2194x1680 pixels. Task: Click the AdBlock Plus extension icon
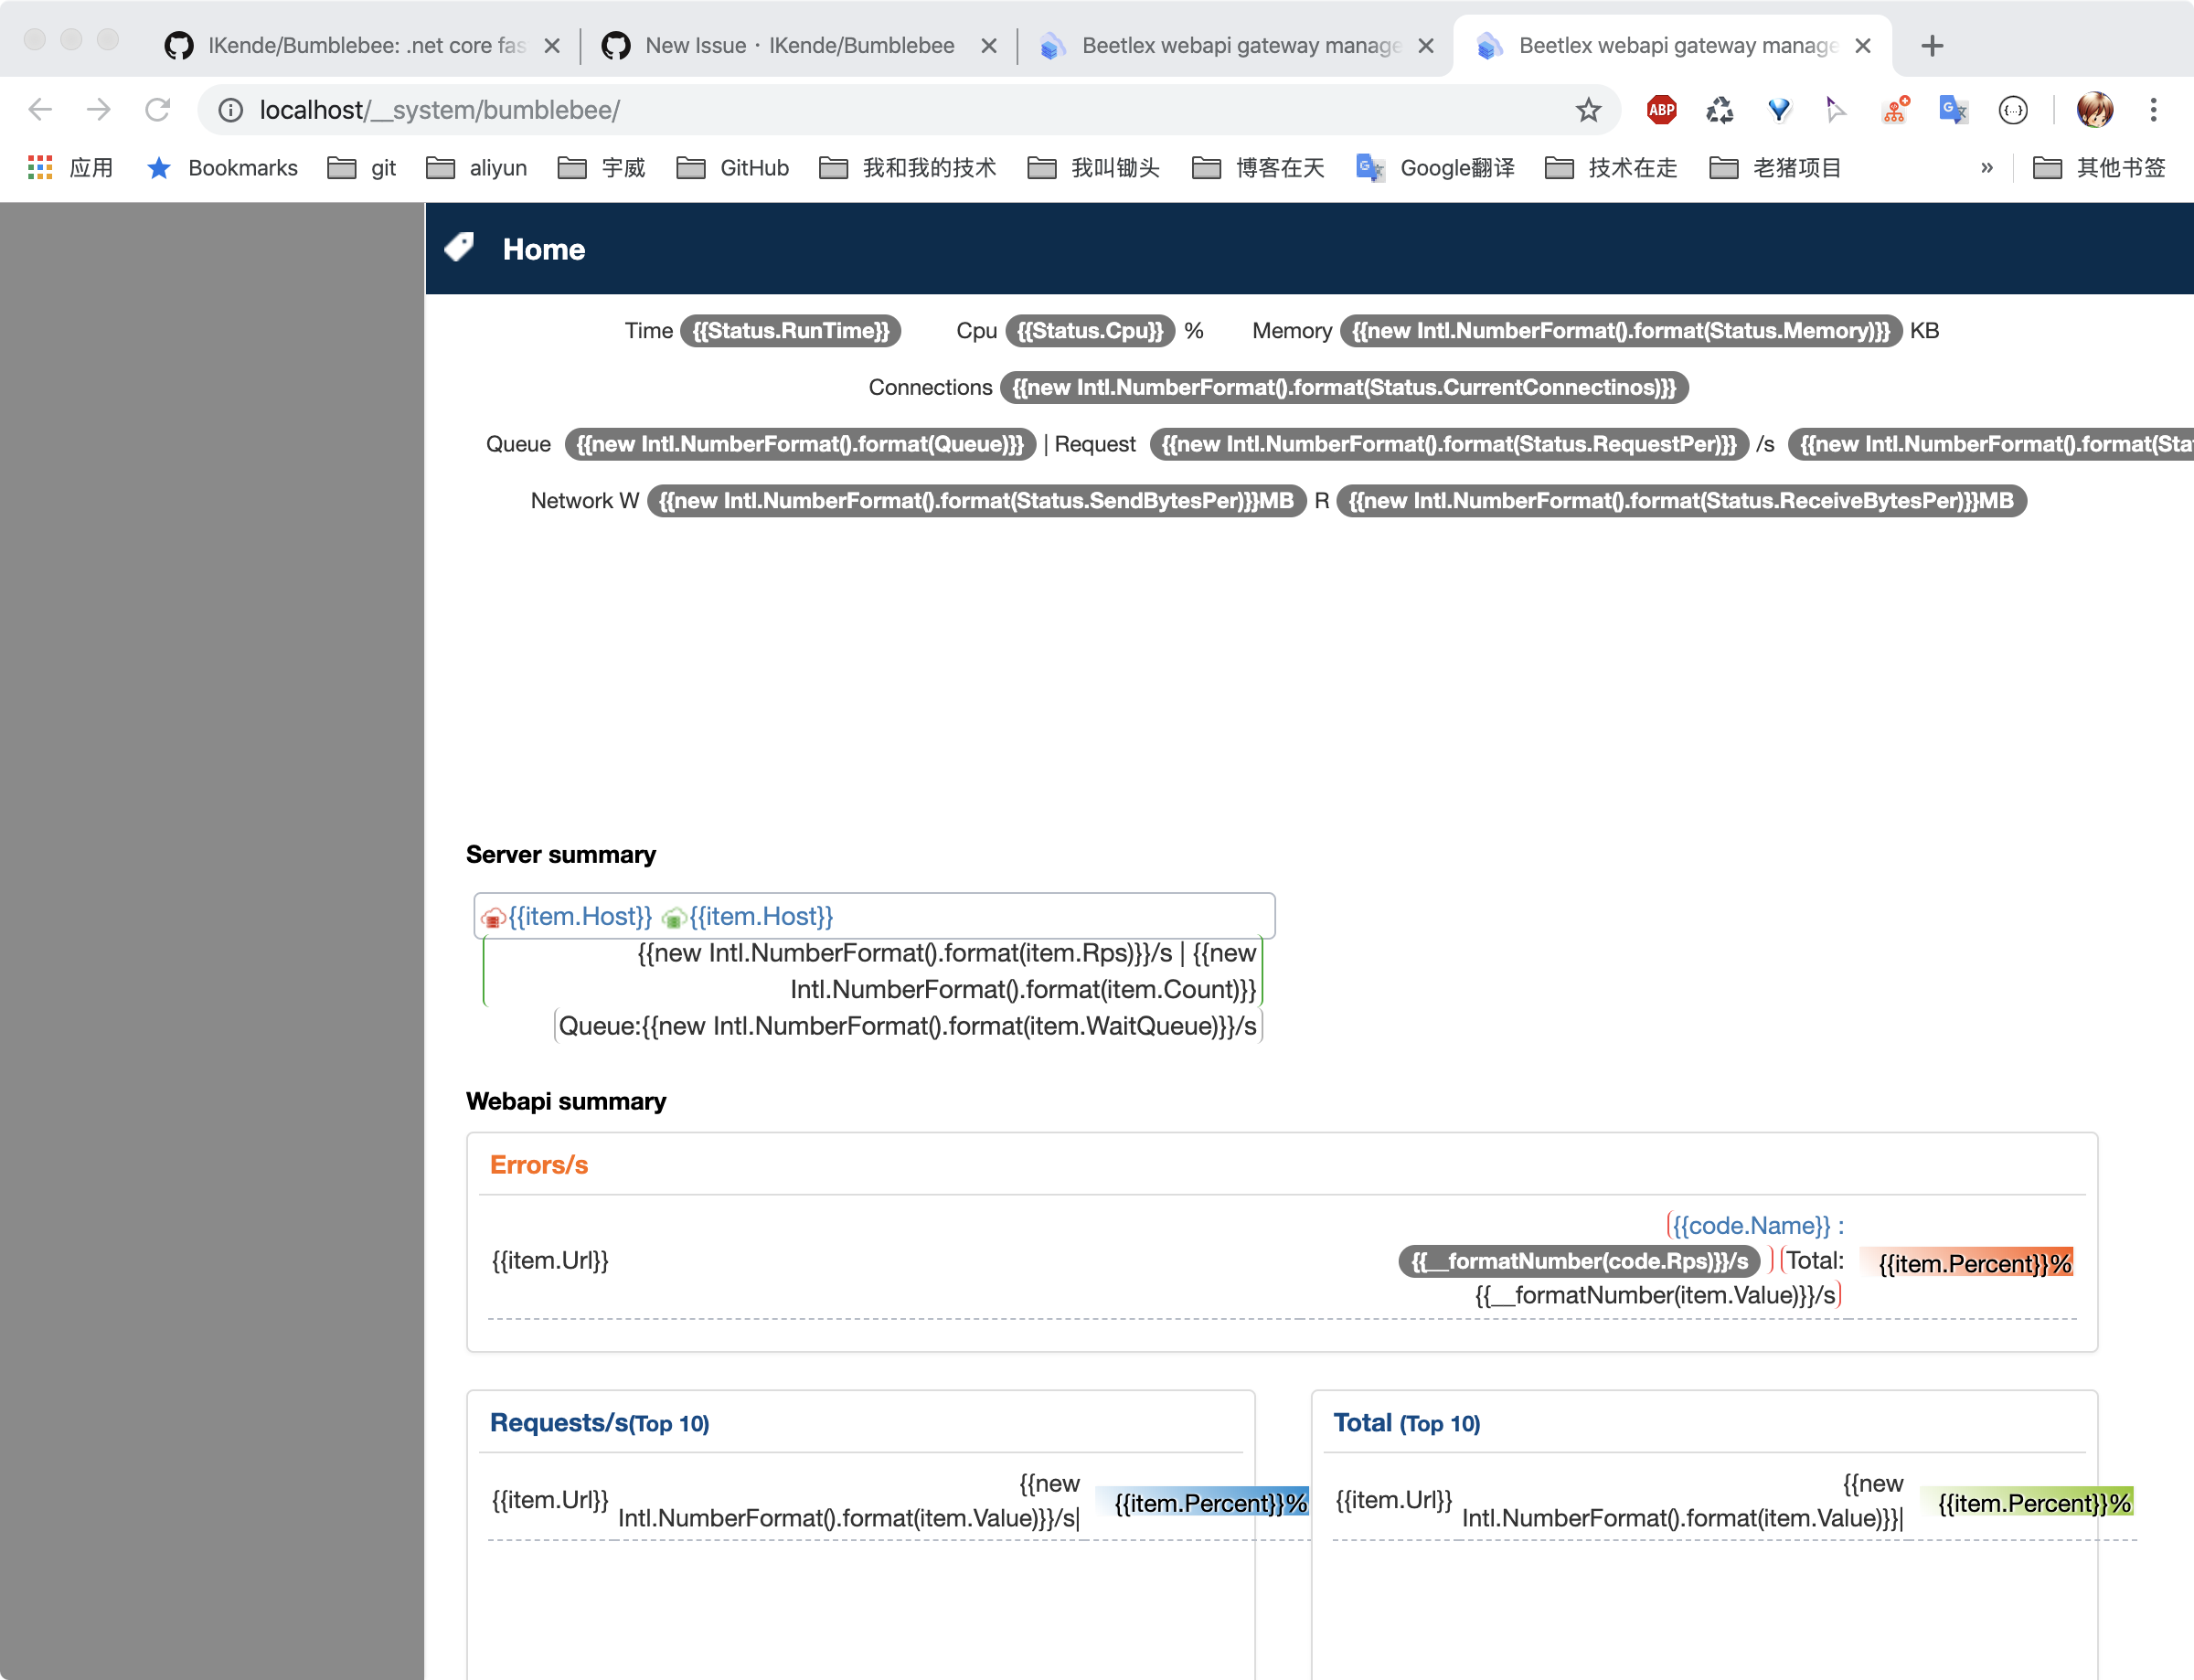click(x=1661, y=110)
